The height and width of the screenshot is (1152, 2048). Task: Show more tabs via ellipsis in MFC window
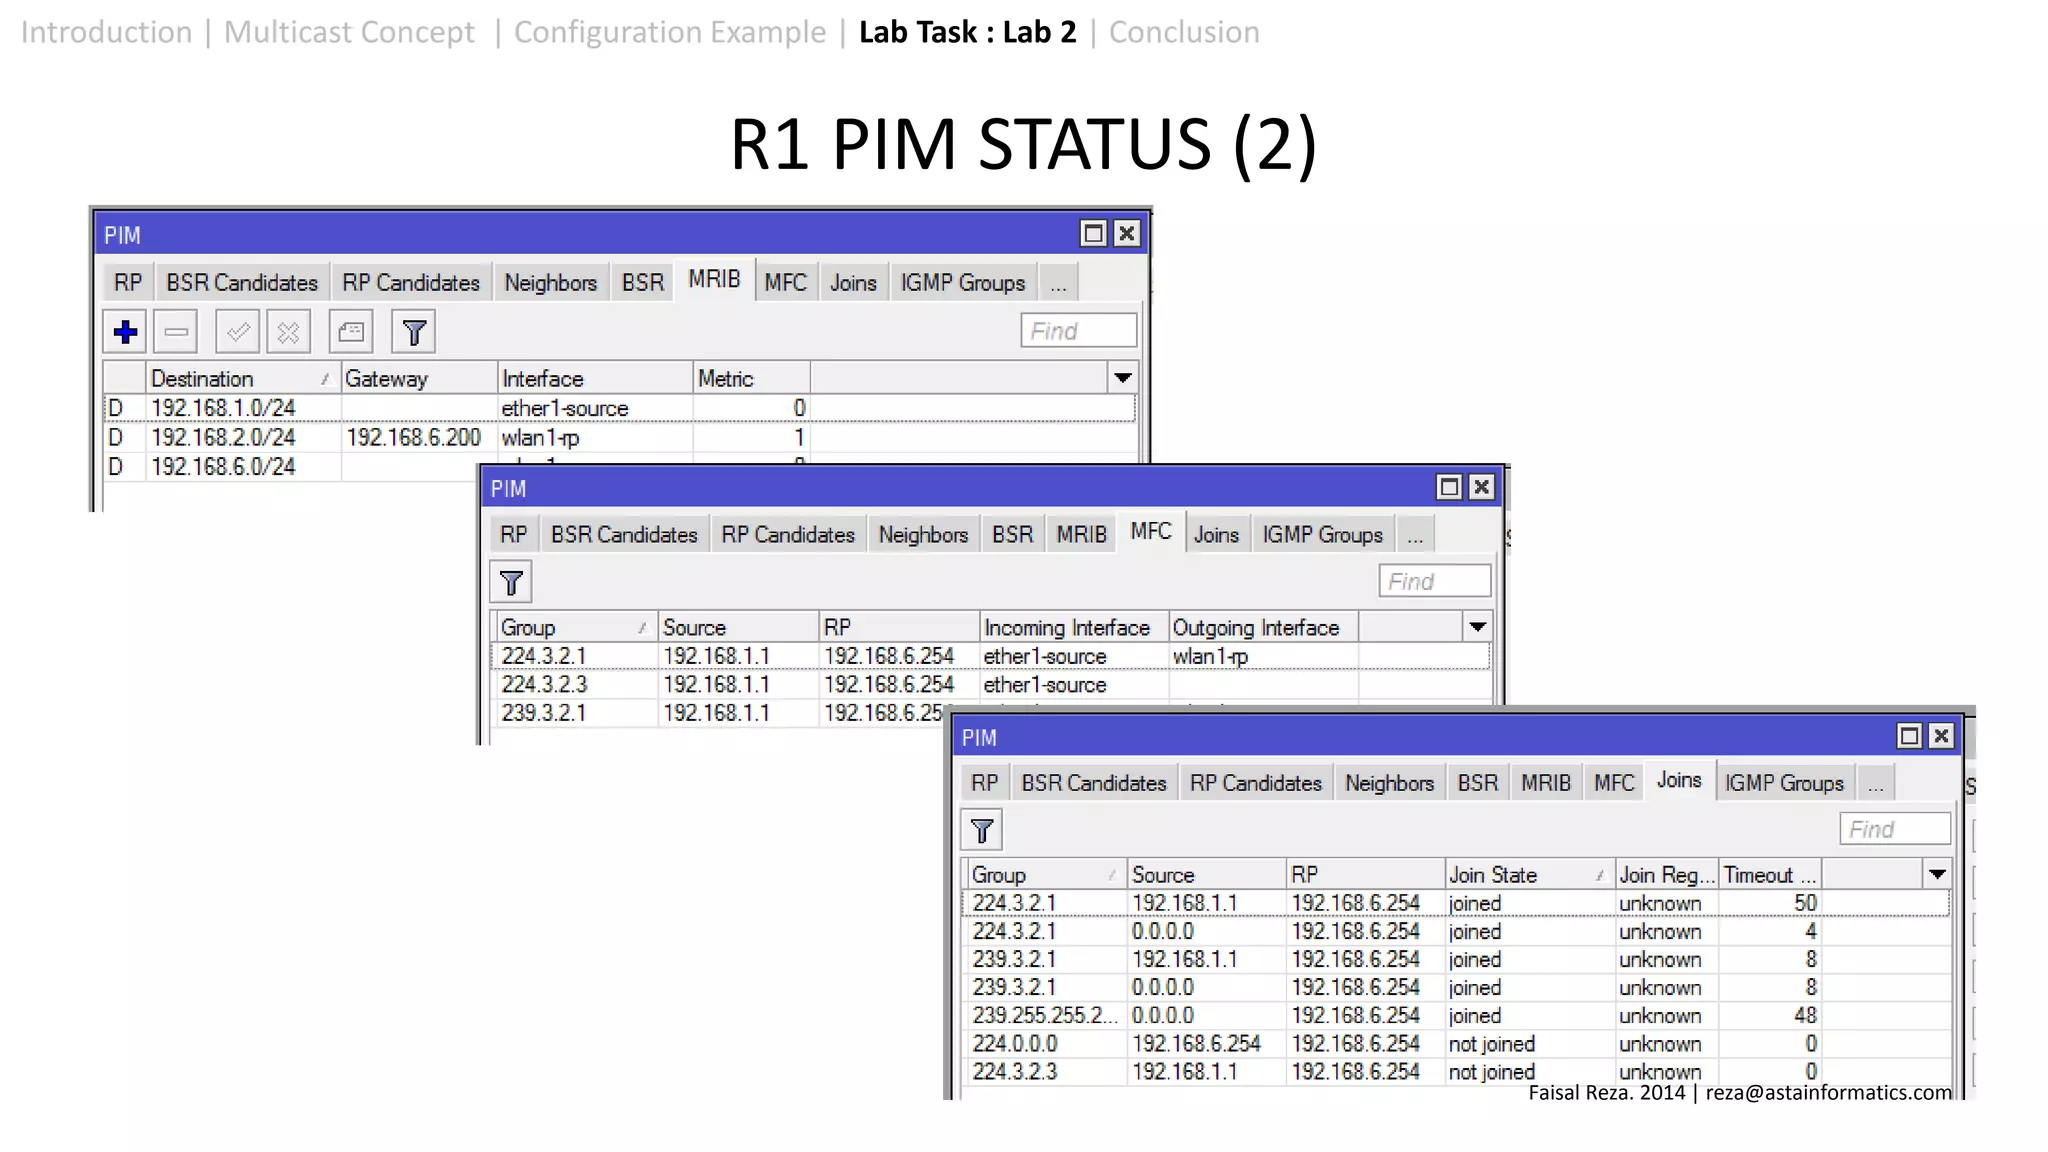[x=1415, y=536]
